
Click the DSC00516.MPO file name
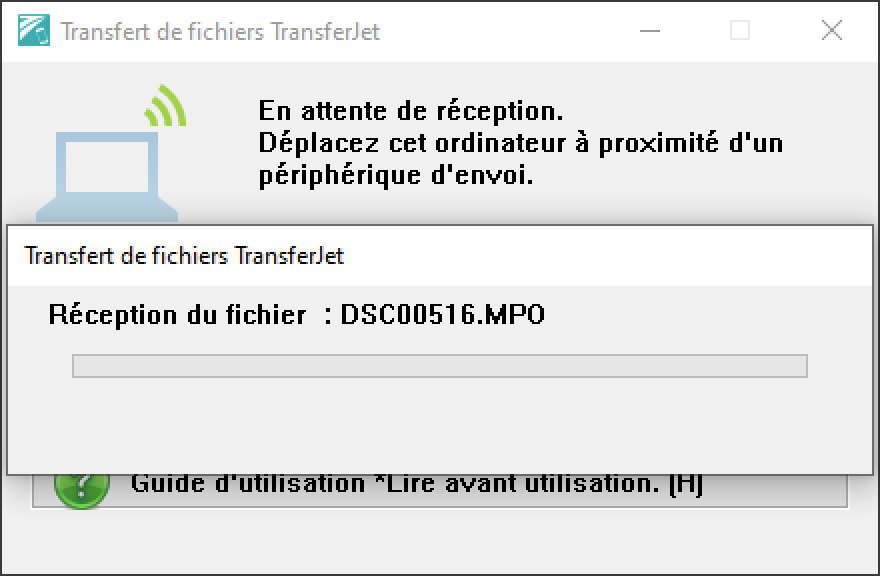coord(443,314)
